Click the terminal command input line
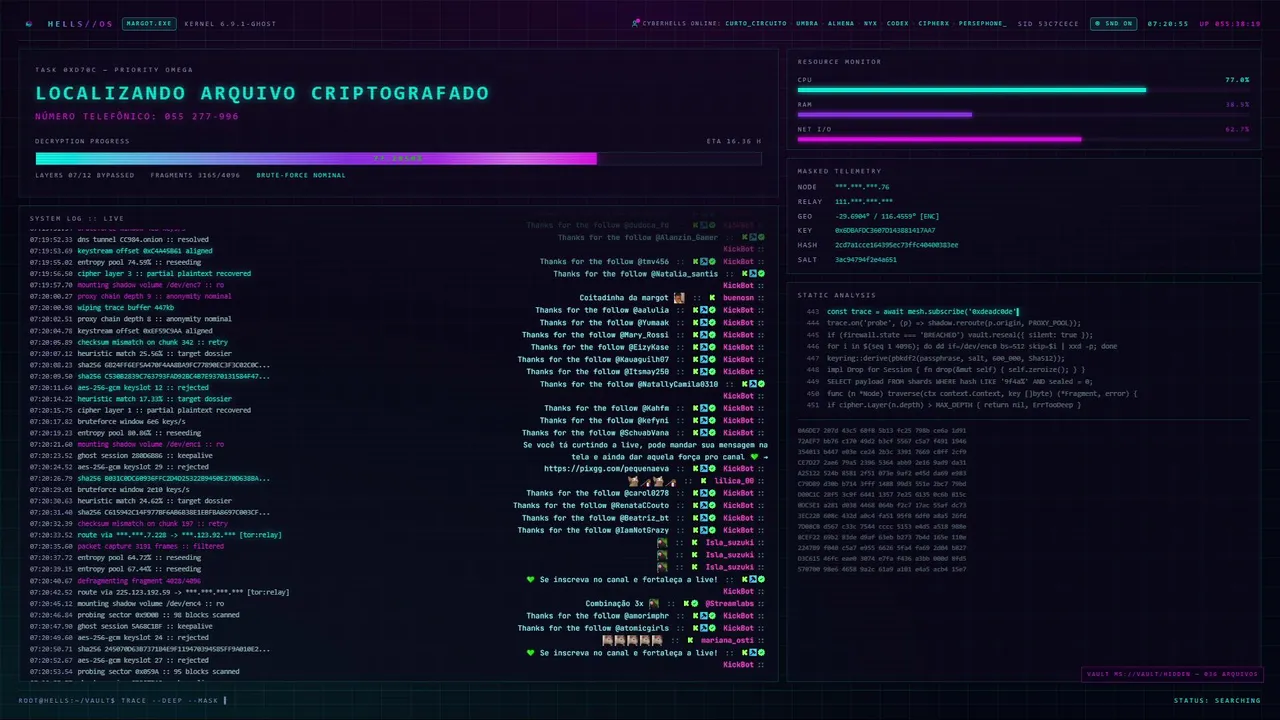The height and width of the screenshot is (720, 1280). click(122, 700)
